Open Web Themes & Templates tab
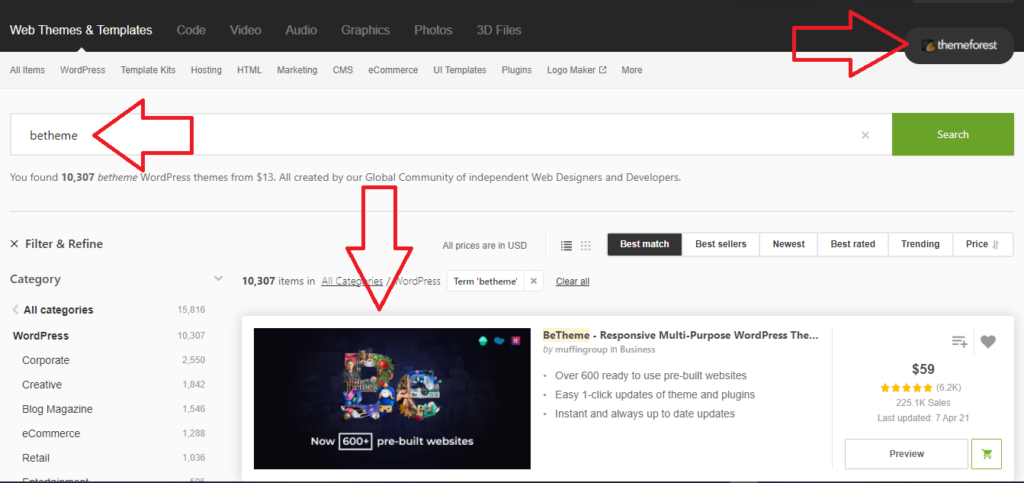Viewport: 1024px width, 483px height. pyautogui.click(x=81, y=30)
